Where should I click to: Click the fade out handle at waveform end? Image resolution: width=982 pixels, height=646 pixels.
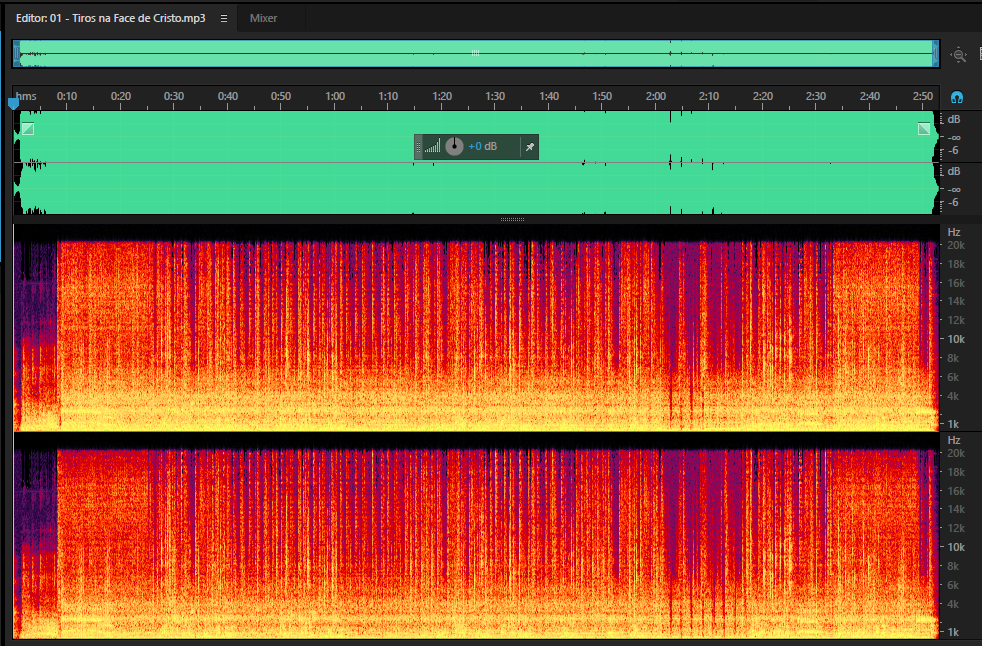(x=924, y=129)
